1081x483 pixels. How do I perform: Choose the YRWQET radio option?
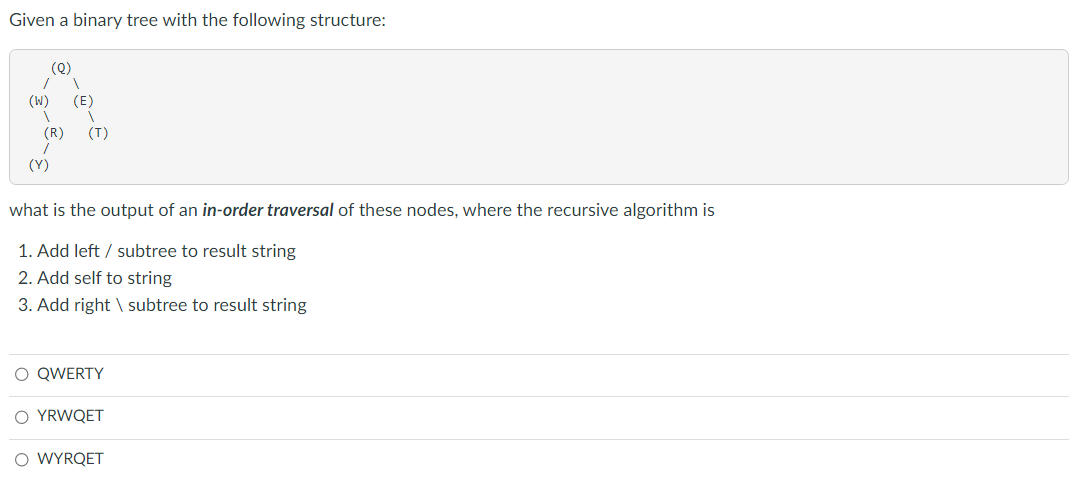click(x=22, y=417)
